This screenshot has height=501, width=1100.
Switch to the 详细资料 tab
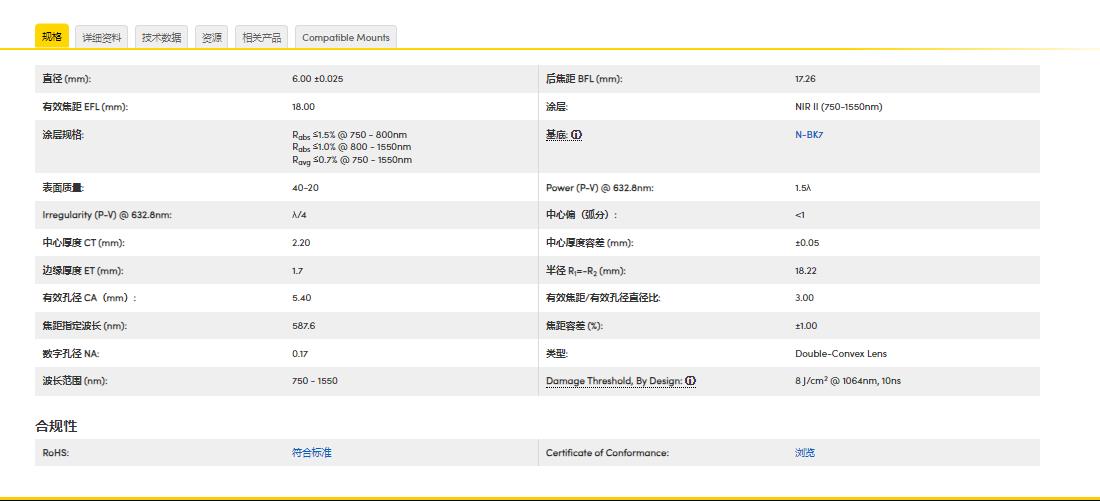pyautogui.click(x=102, y=38)
